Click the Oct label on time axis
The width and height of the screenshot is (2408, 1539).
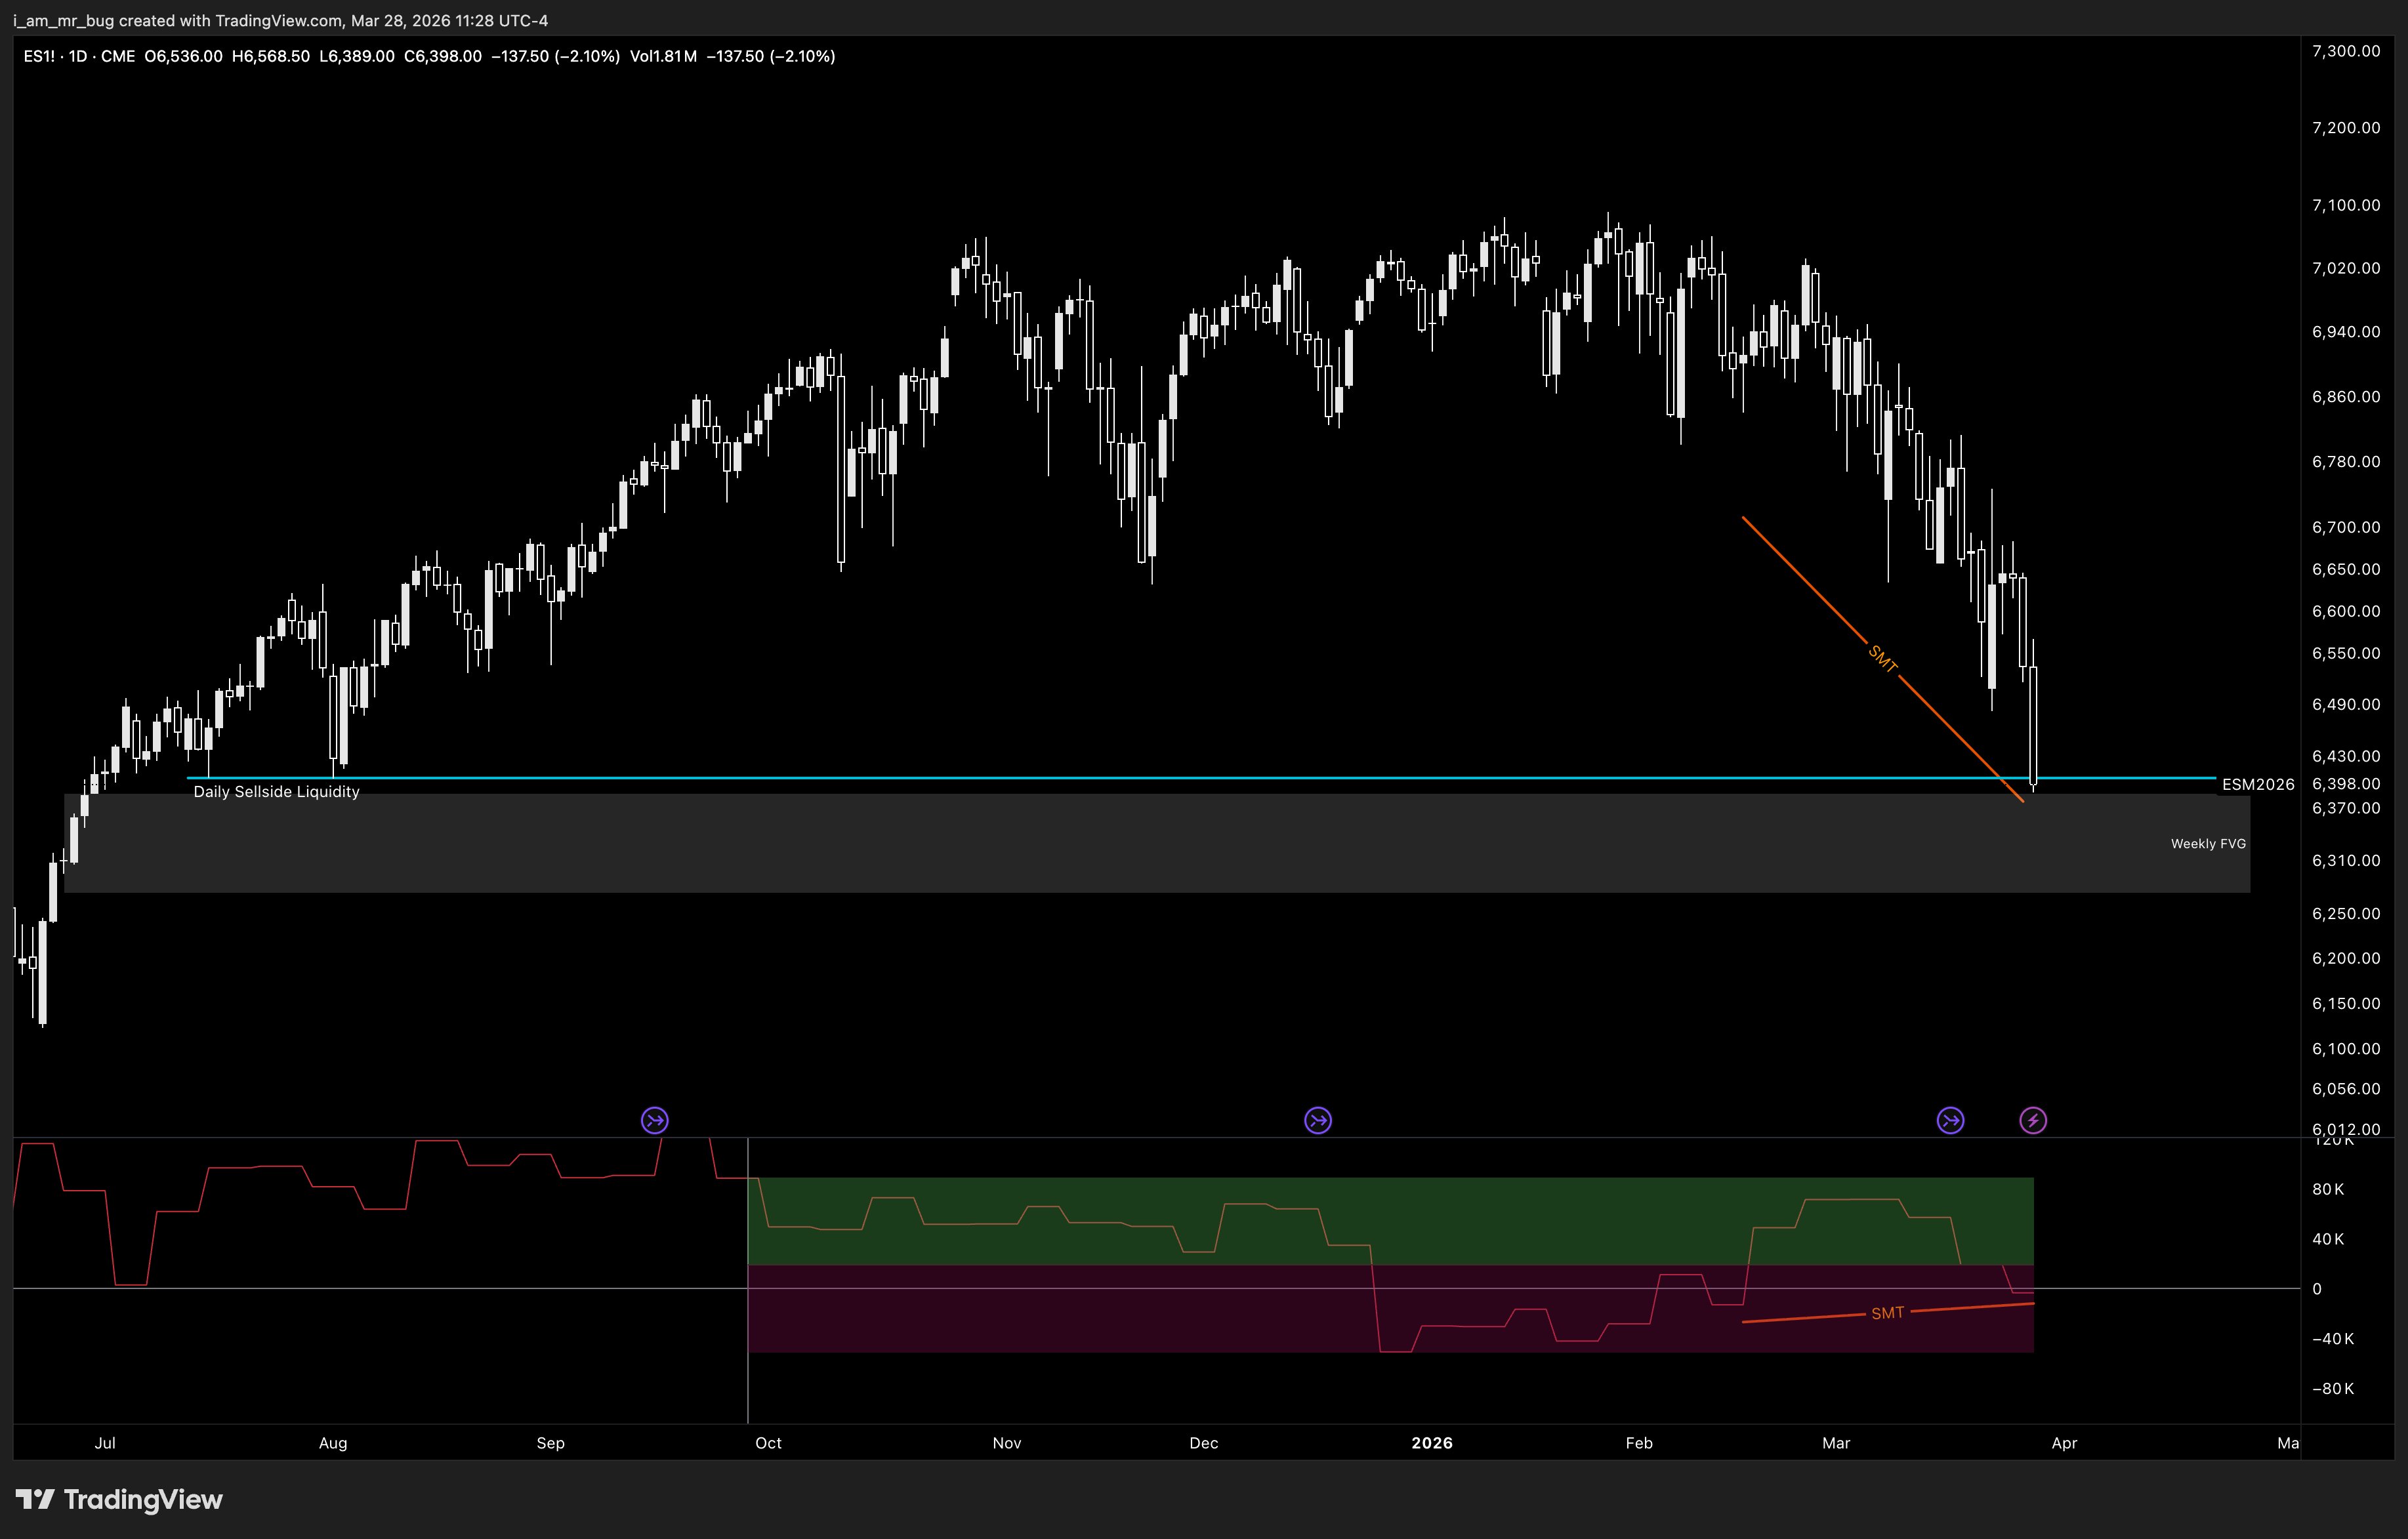768,1443
